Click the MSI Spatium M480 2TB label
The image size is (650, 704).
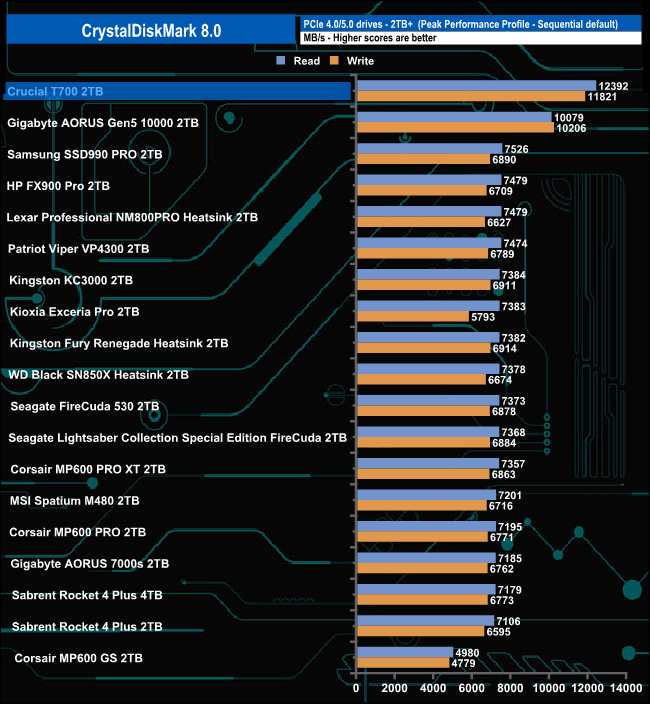point(75,501)
